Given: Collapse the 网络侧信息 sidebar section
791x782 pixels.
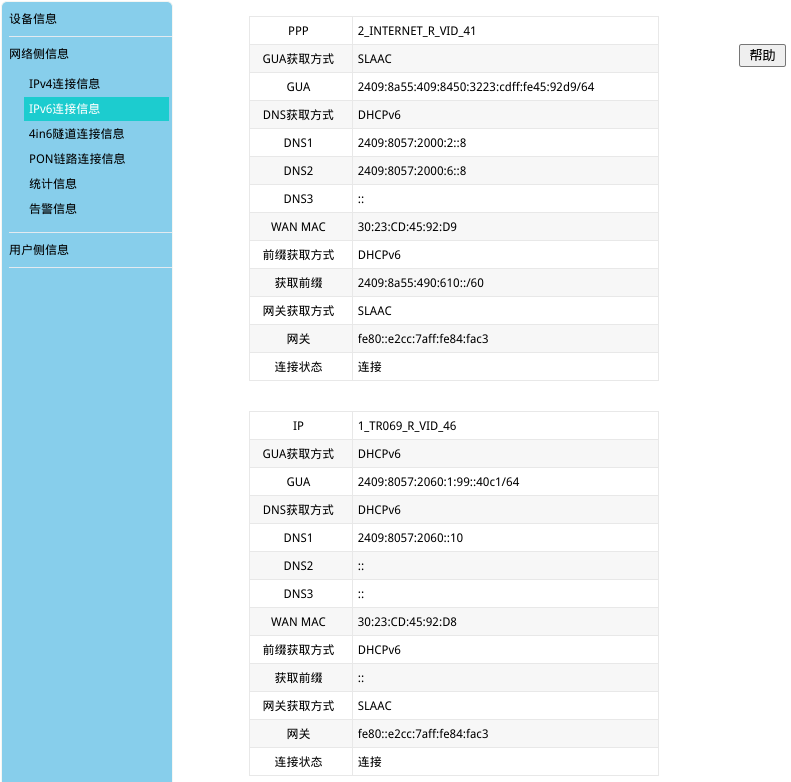Looking at the screenshot, I should pos(39,54).
